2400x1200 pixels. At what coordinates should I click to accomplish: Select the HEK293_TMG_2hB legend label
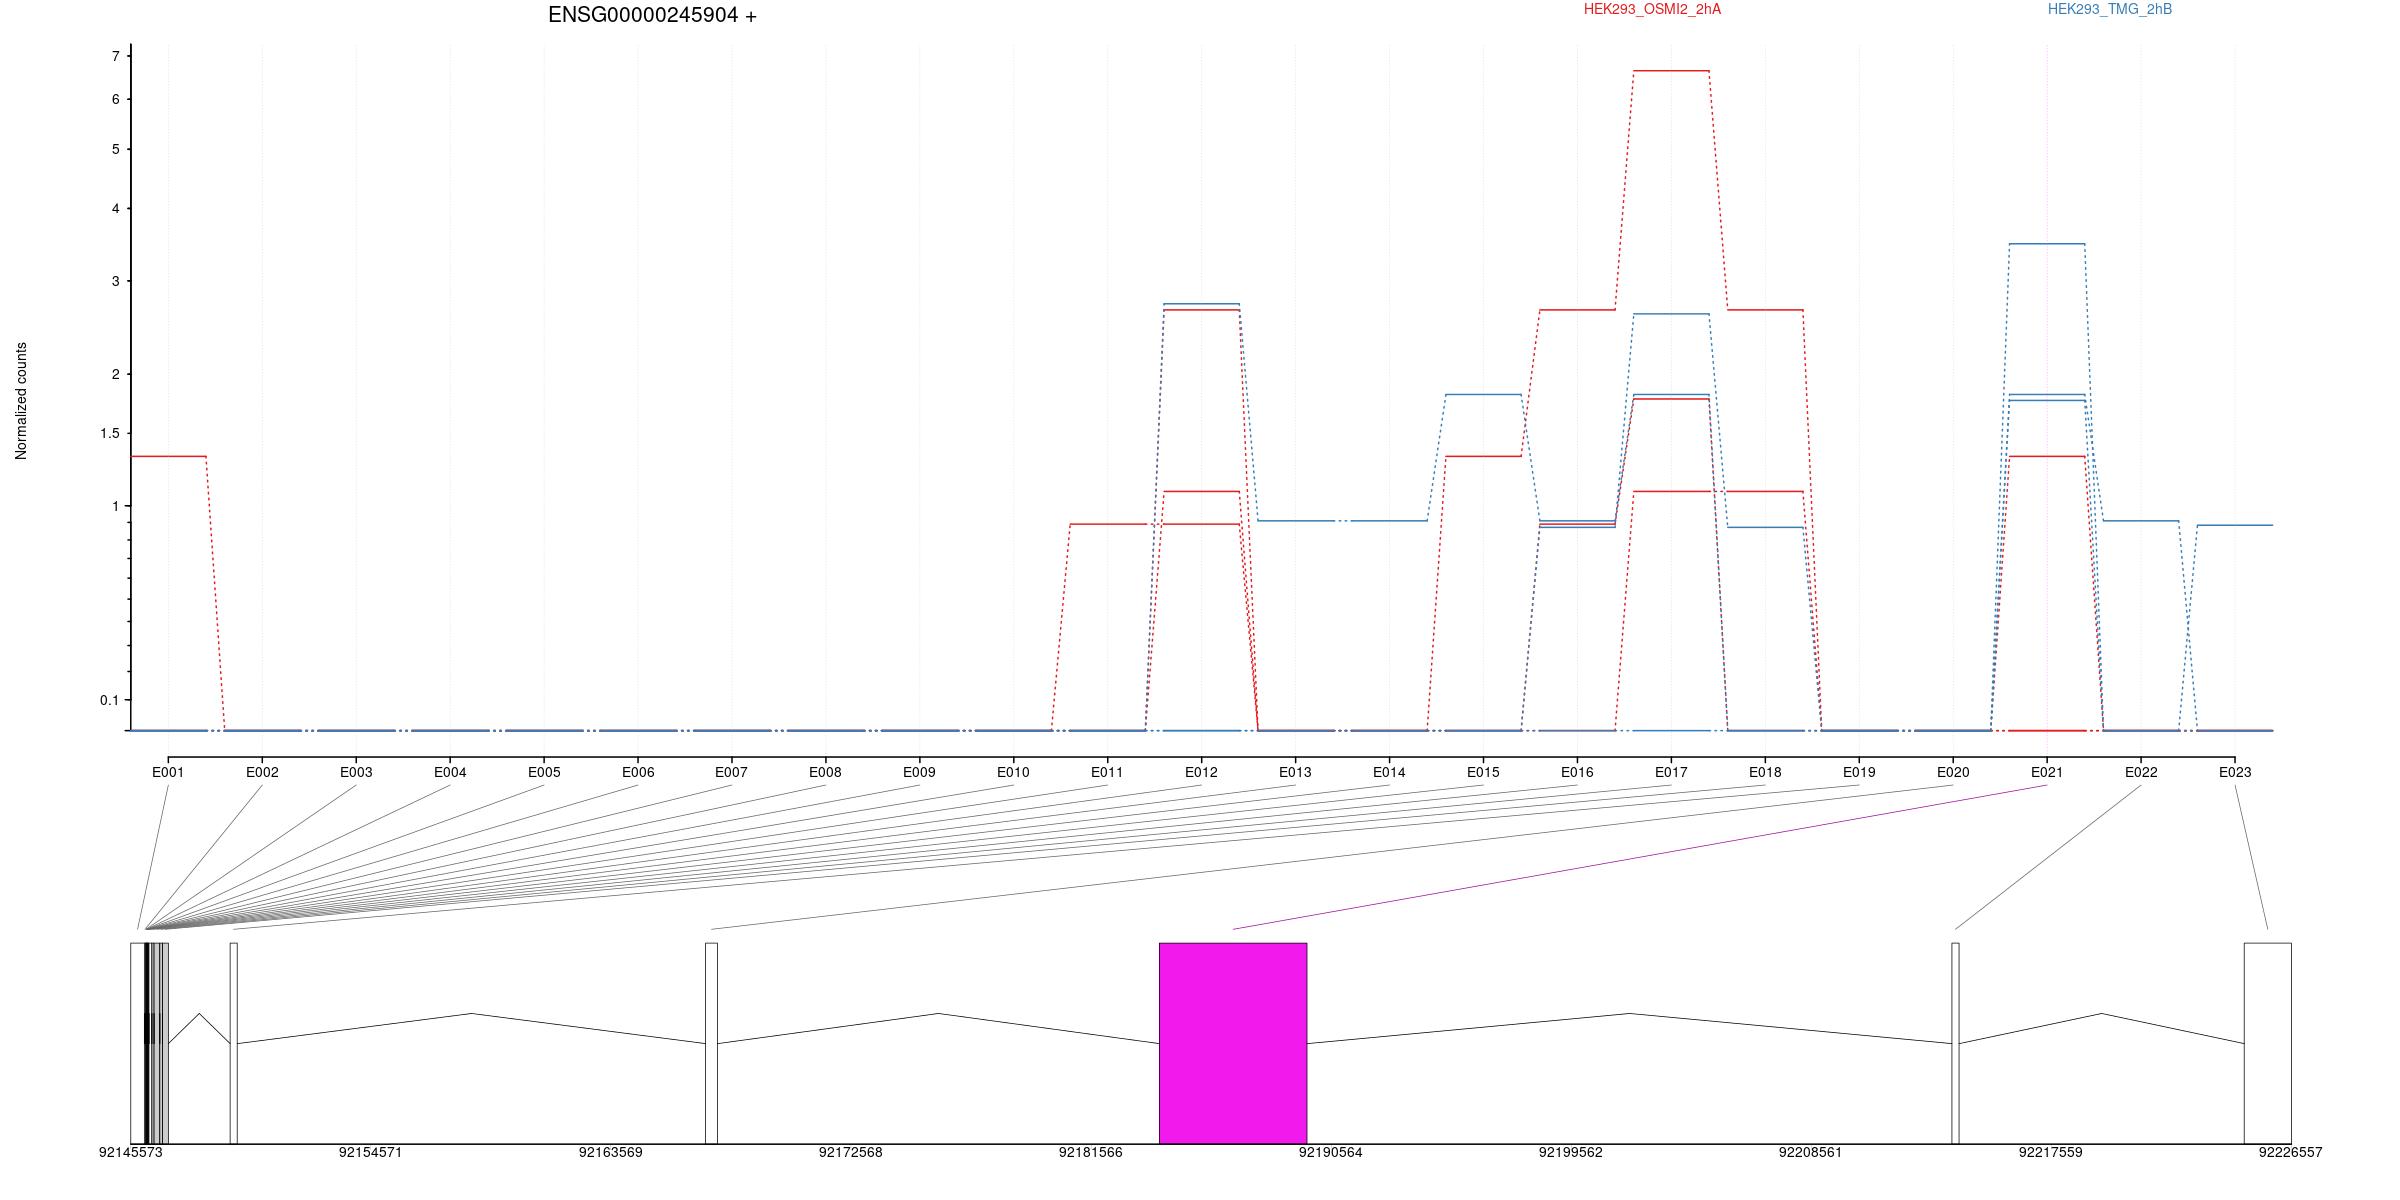pyautogui.click(x=2110, y=9)
